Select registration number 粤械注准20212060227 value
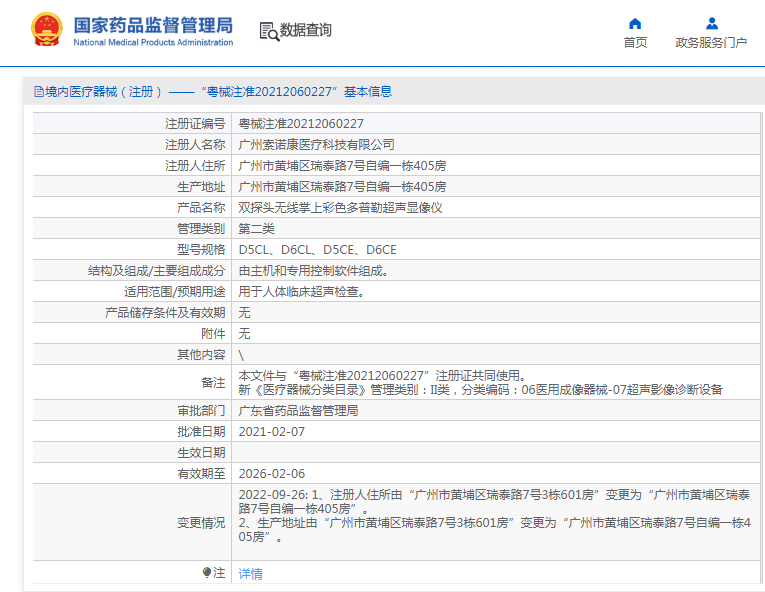Screen dimensions: 765x592 (x=301, y=124)
